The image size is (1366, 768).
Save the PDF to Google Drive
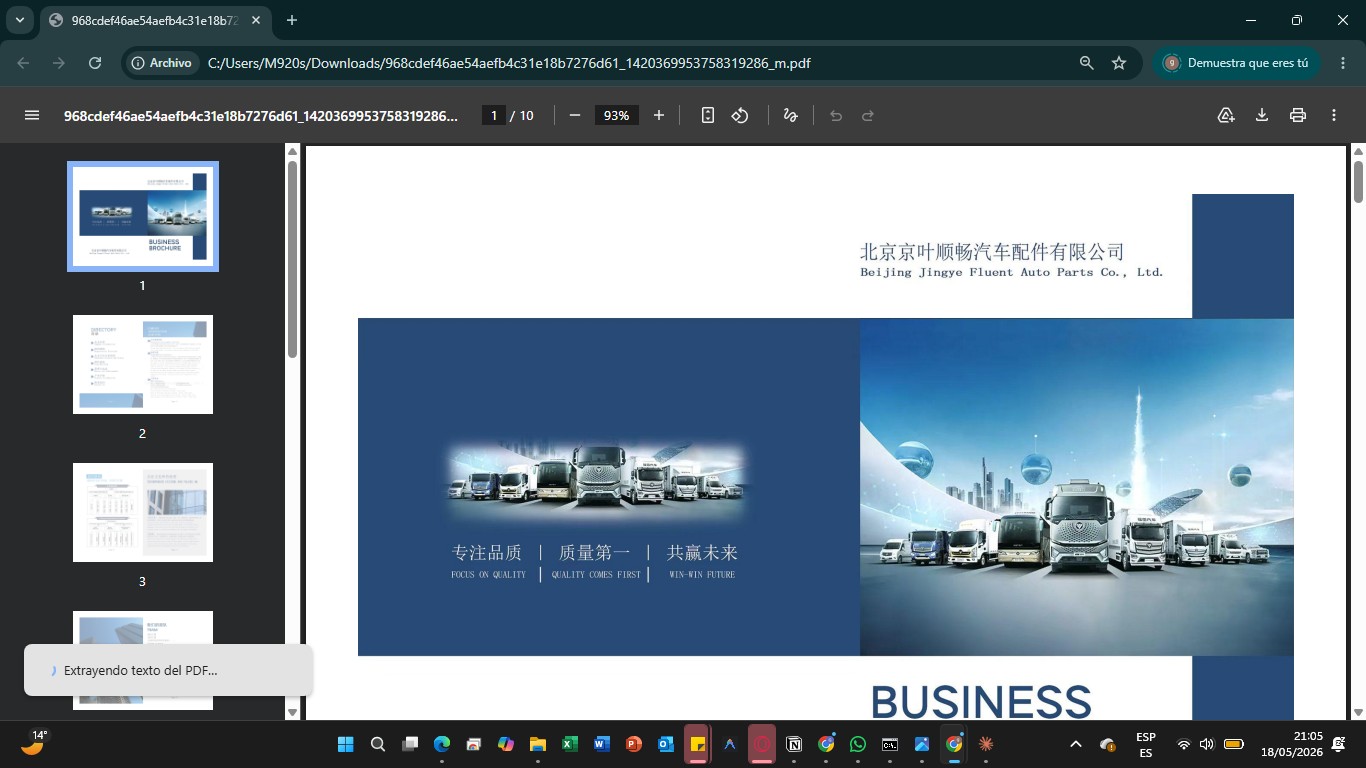coord(1226,115)
